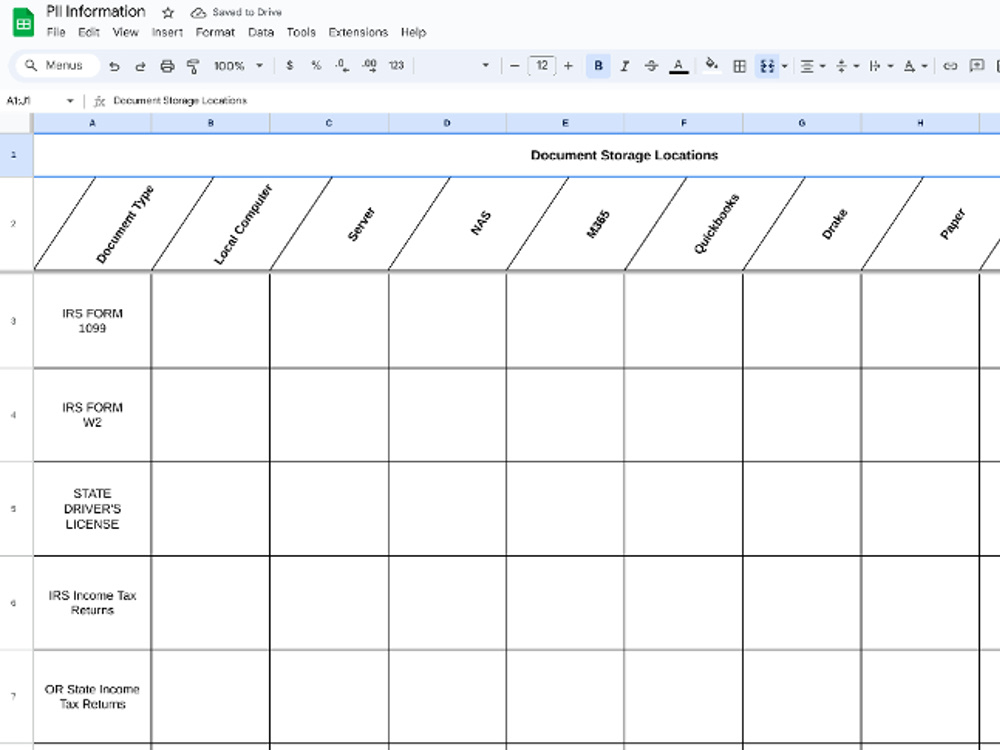Screen dimensions: 1000x750
Task: Click the Redo arrow
Action: [x=140, y=66]
